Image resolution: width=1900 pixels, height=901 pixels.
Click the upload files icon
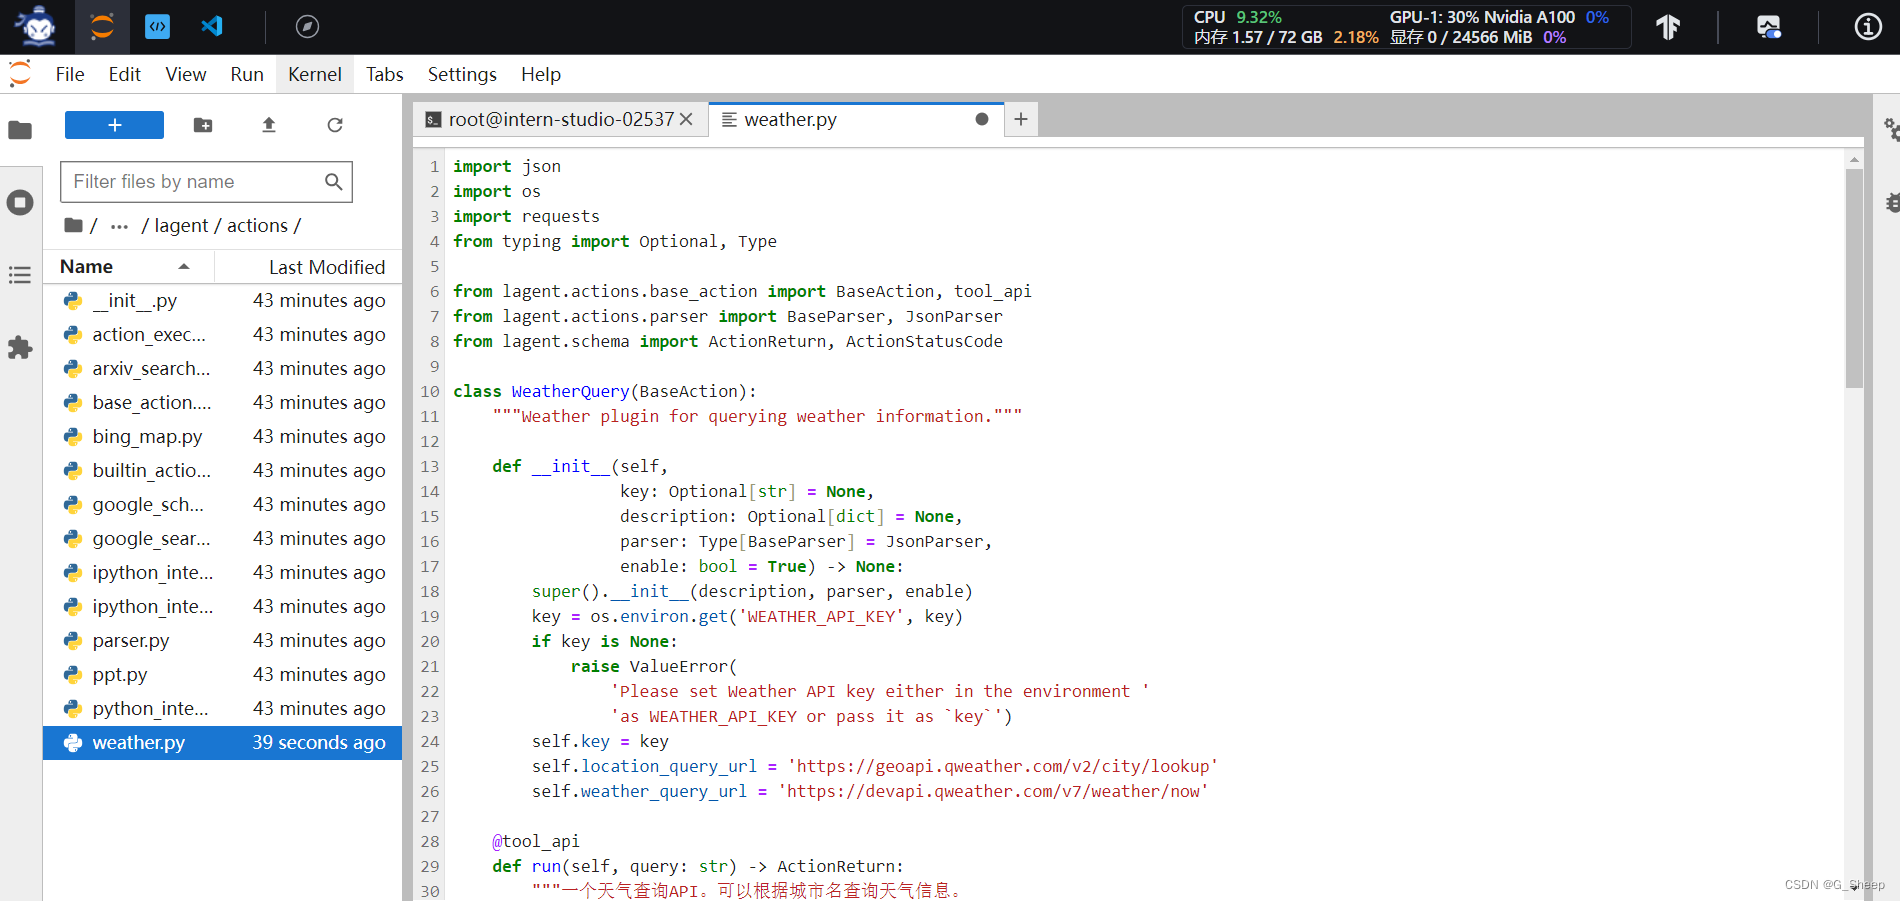pyautogui.click(x=269, y=125)
